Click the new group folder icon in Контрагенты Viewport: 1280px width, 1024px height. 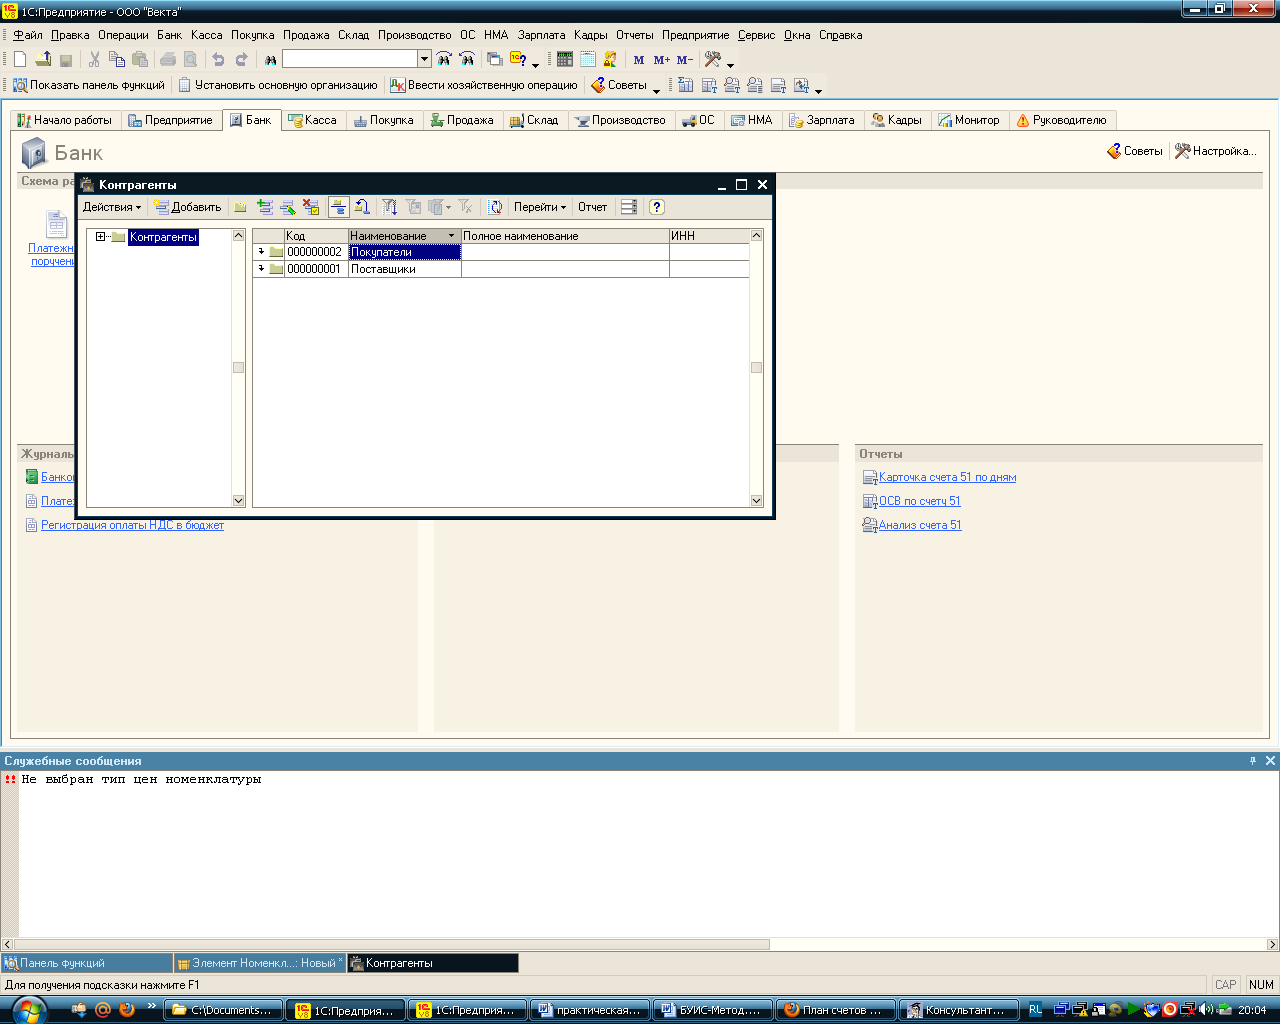[241, 207]
